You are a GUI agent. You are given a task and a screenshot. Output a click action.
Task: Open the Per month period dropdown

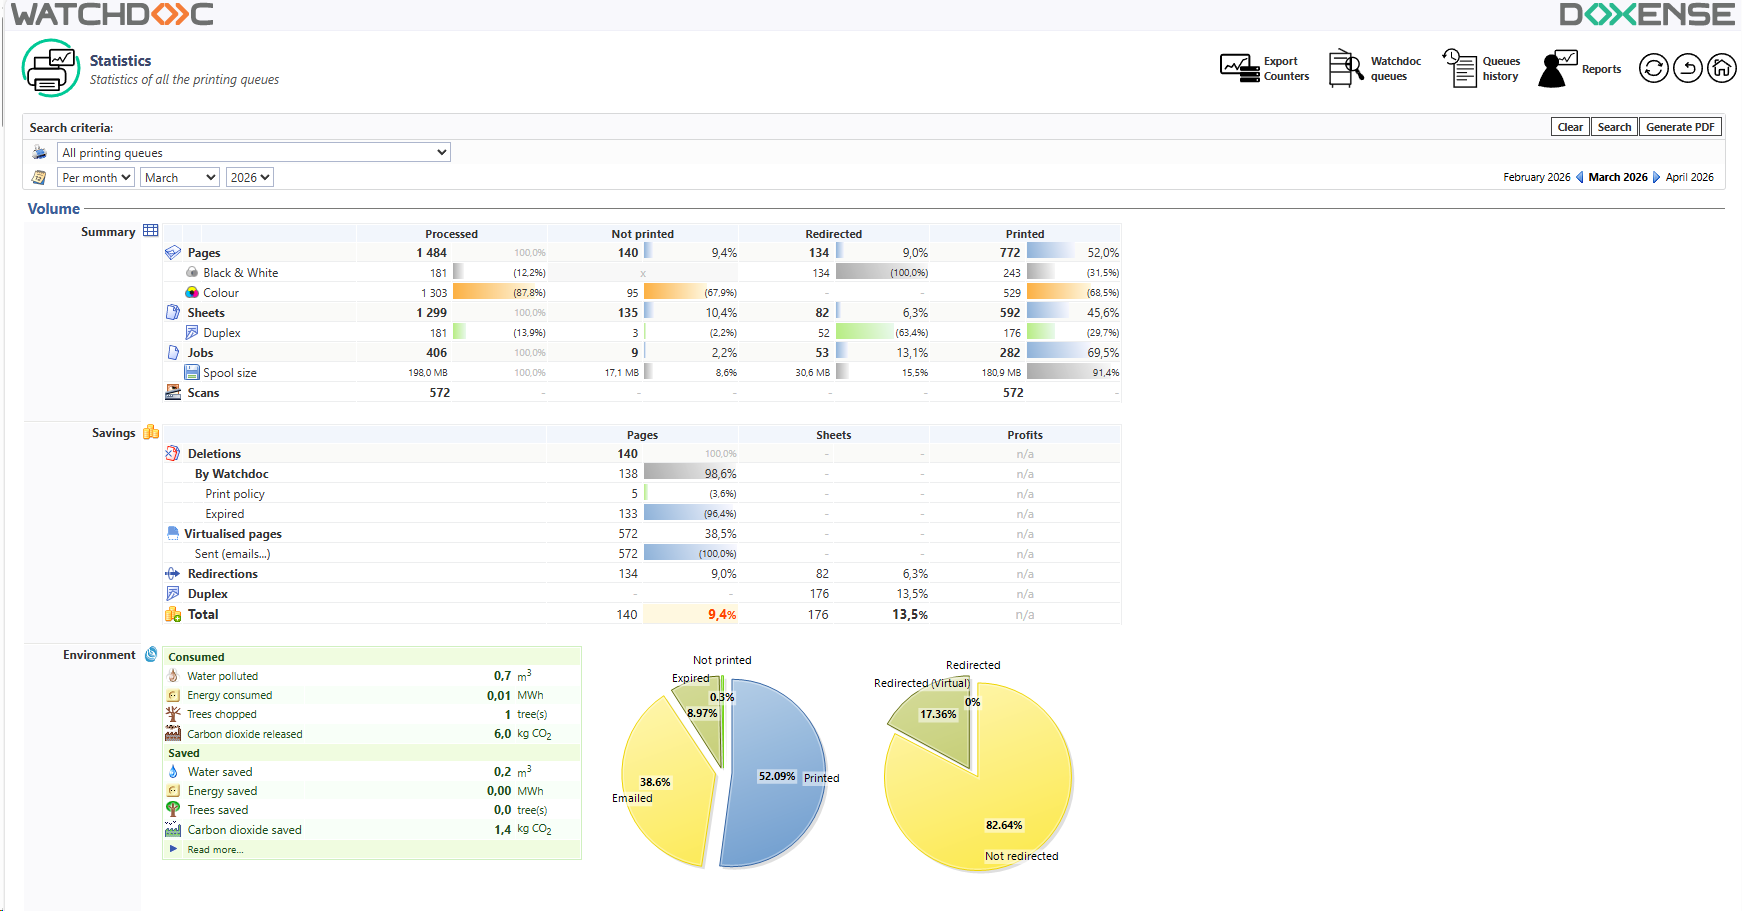(x=96, y=177)
